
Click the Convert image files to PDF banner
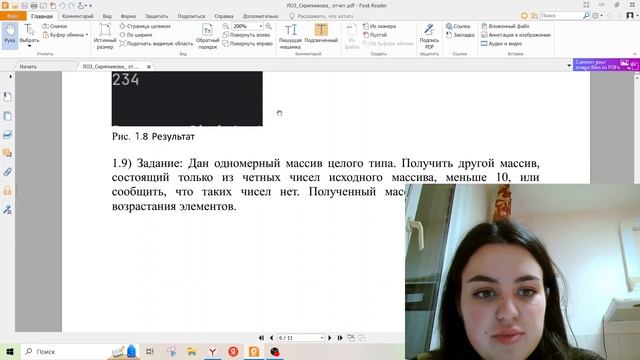click(x=606, y=64)
